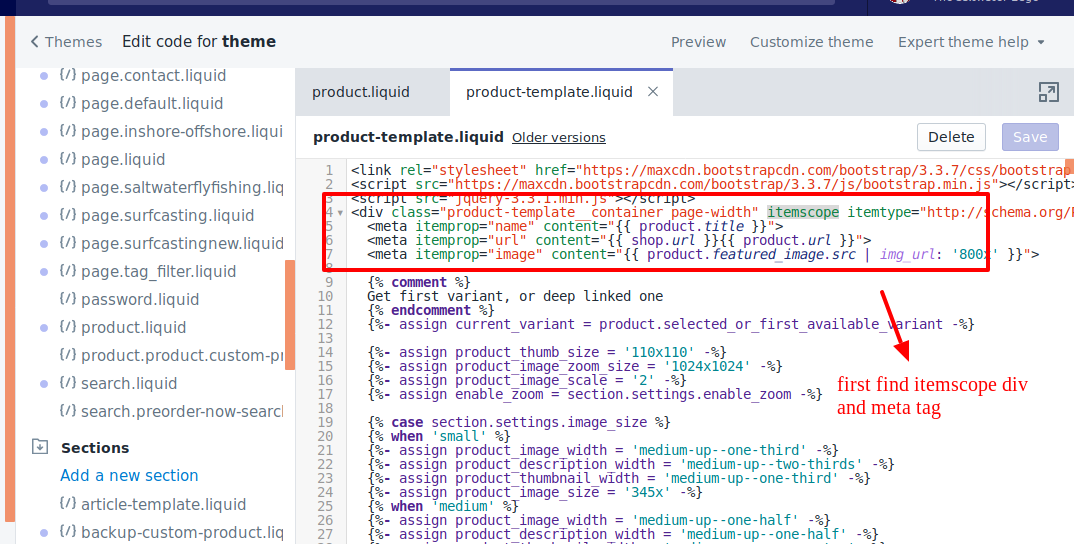Image resolution: width=1074 pixels, height=544 pixels.
Task: Open page.inshore-offshore.liquid file
Action: click(x=182, y=132)
